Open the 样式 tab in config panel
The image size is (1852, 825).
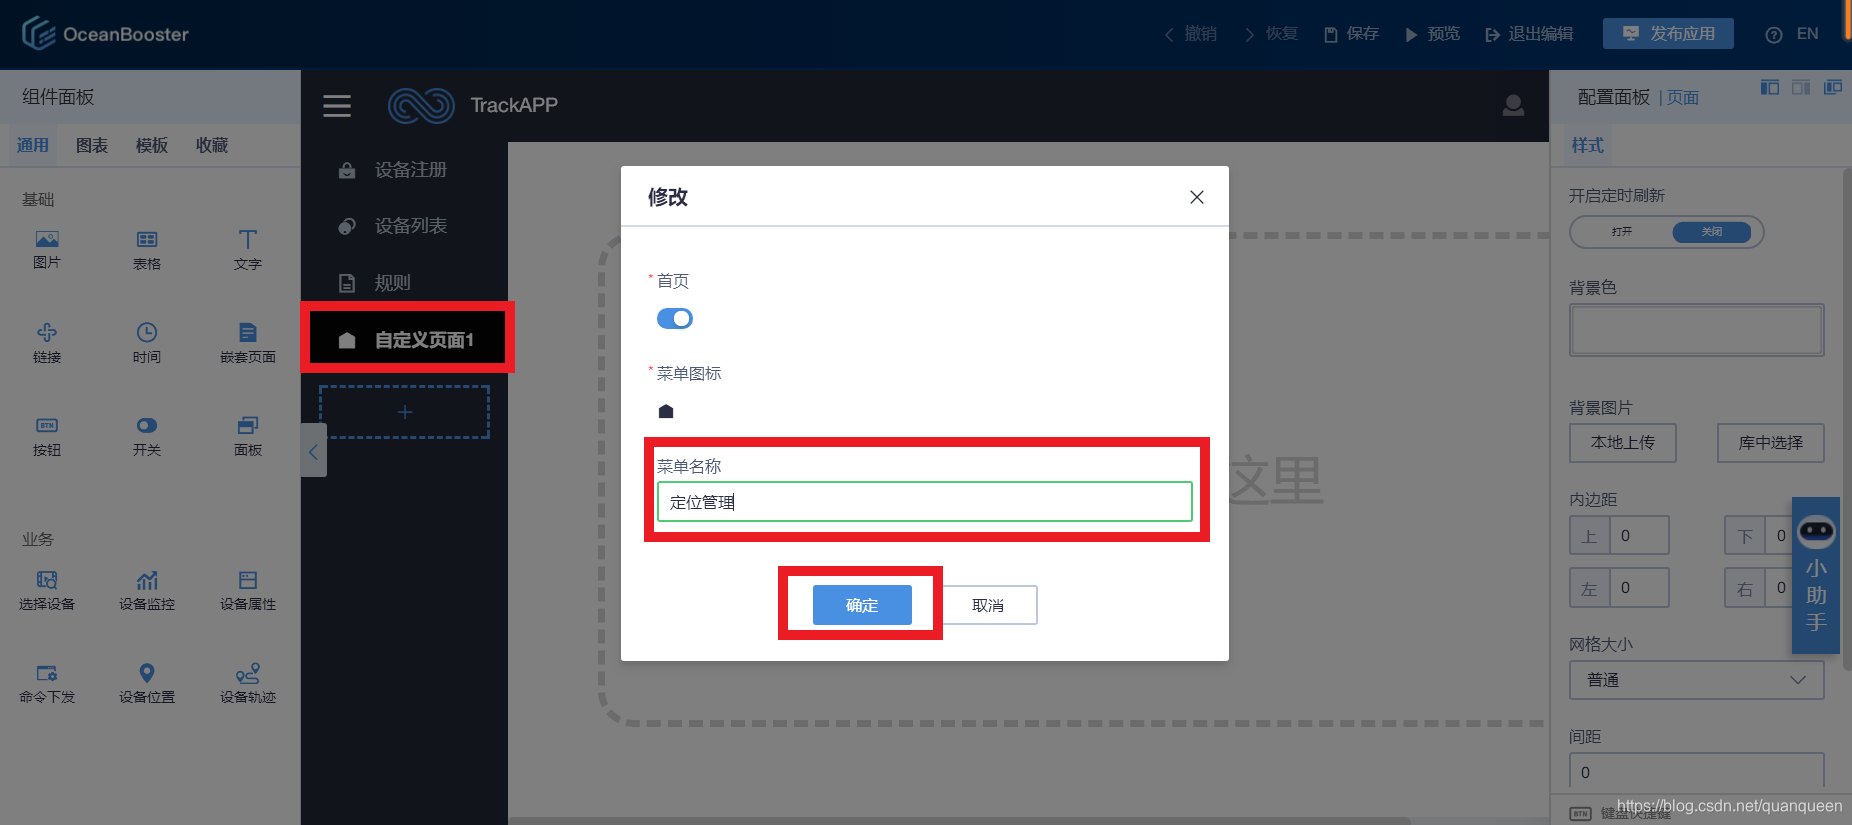click(x=1587, y=146)
